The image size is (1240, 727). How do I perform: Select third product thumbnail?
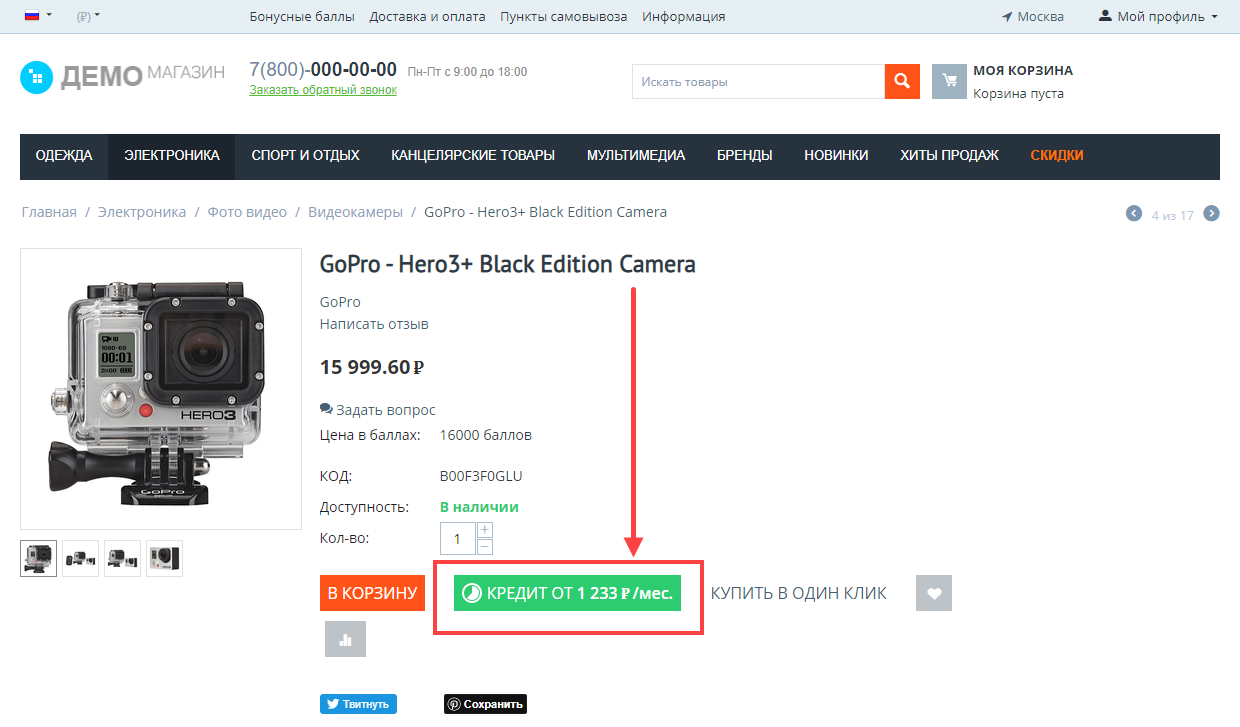coord(123,558)
